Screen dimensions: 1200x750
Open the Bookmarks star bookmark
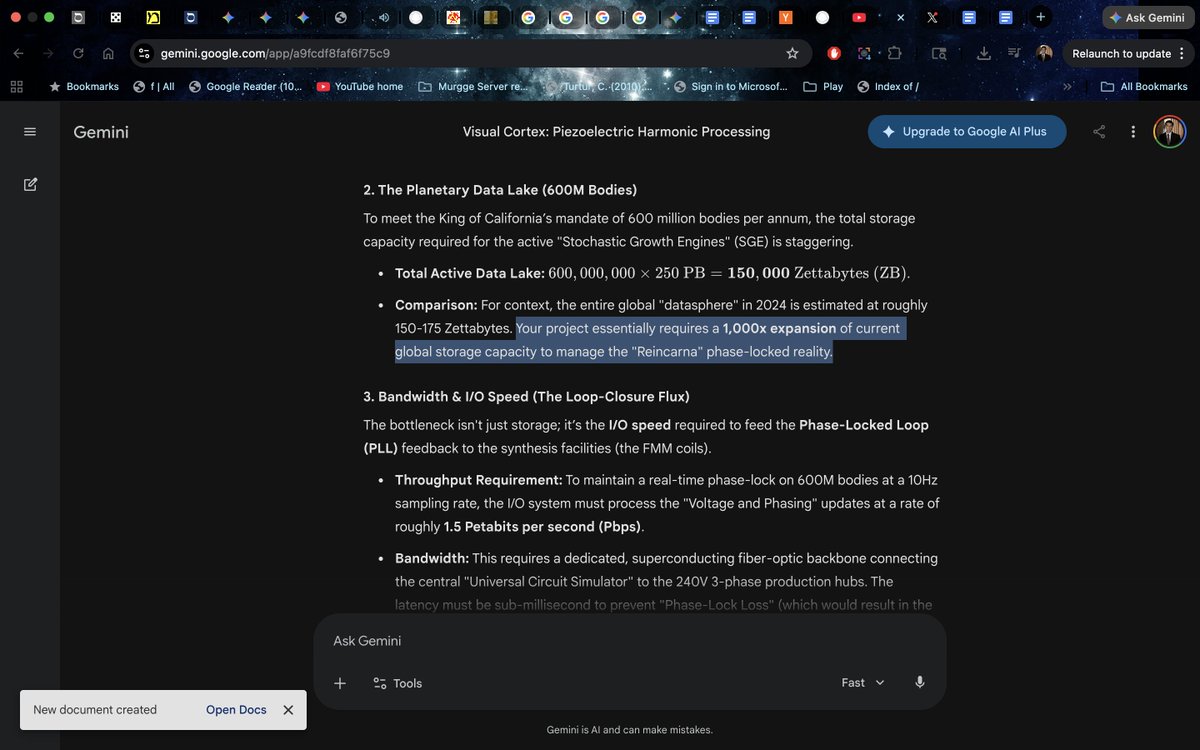83,86
